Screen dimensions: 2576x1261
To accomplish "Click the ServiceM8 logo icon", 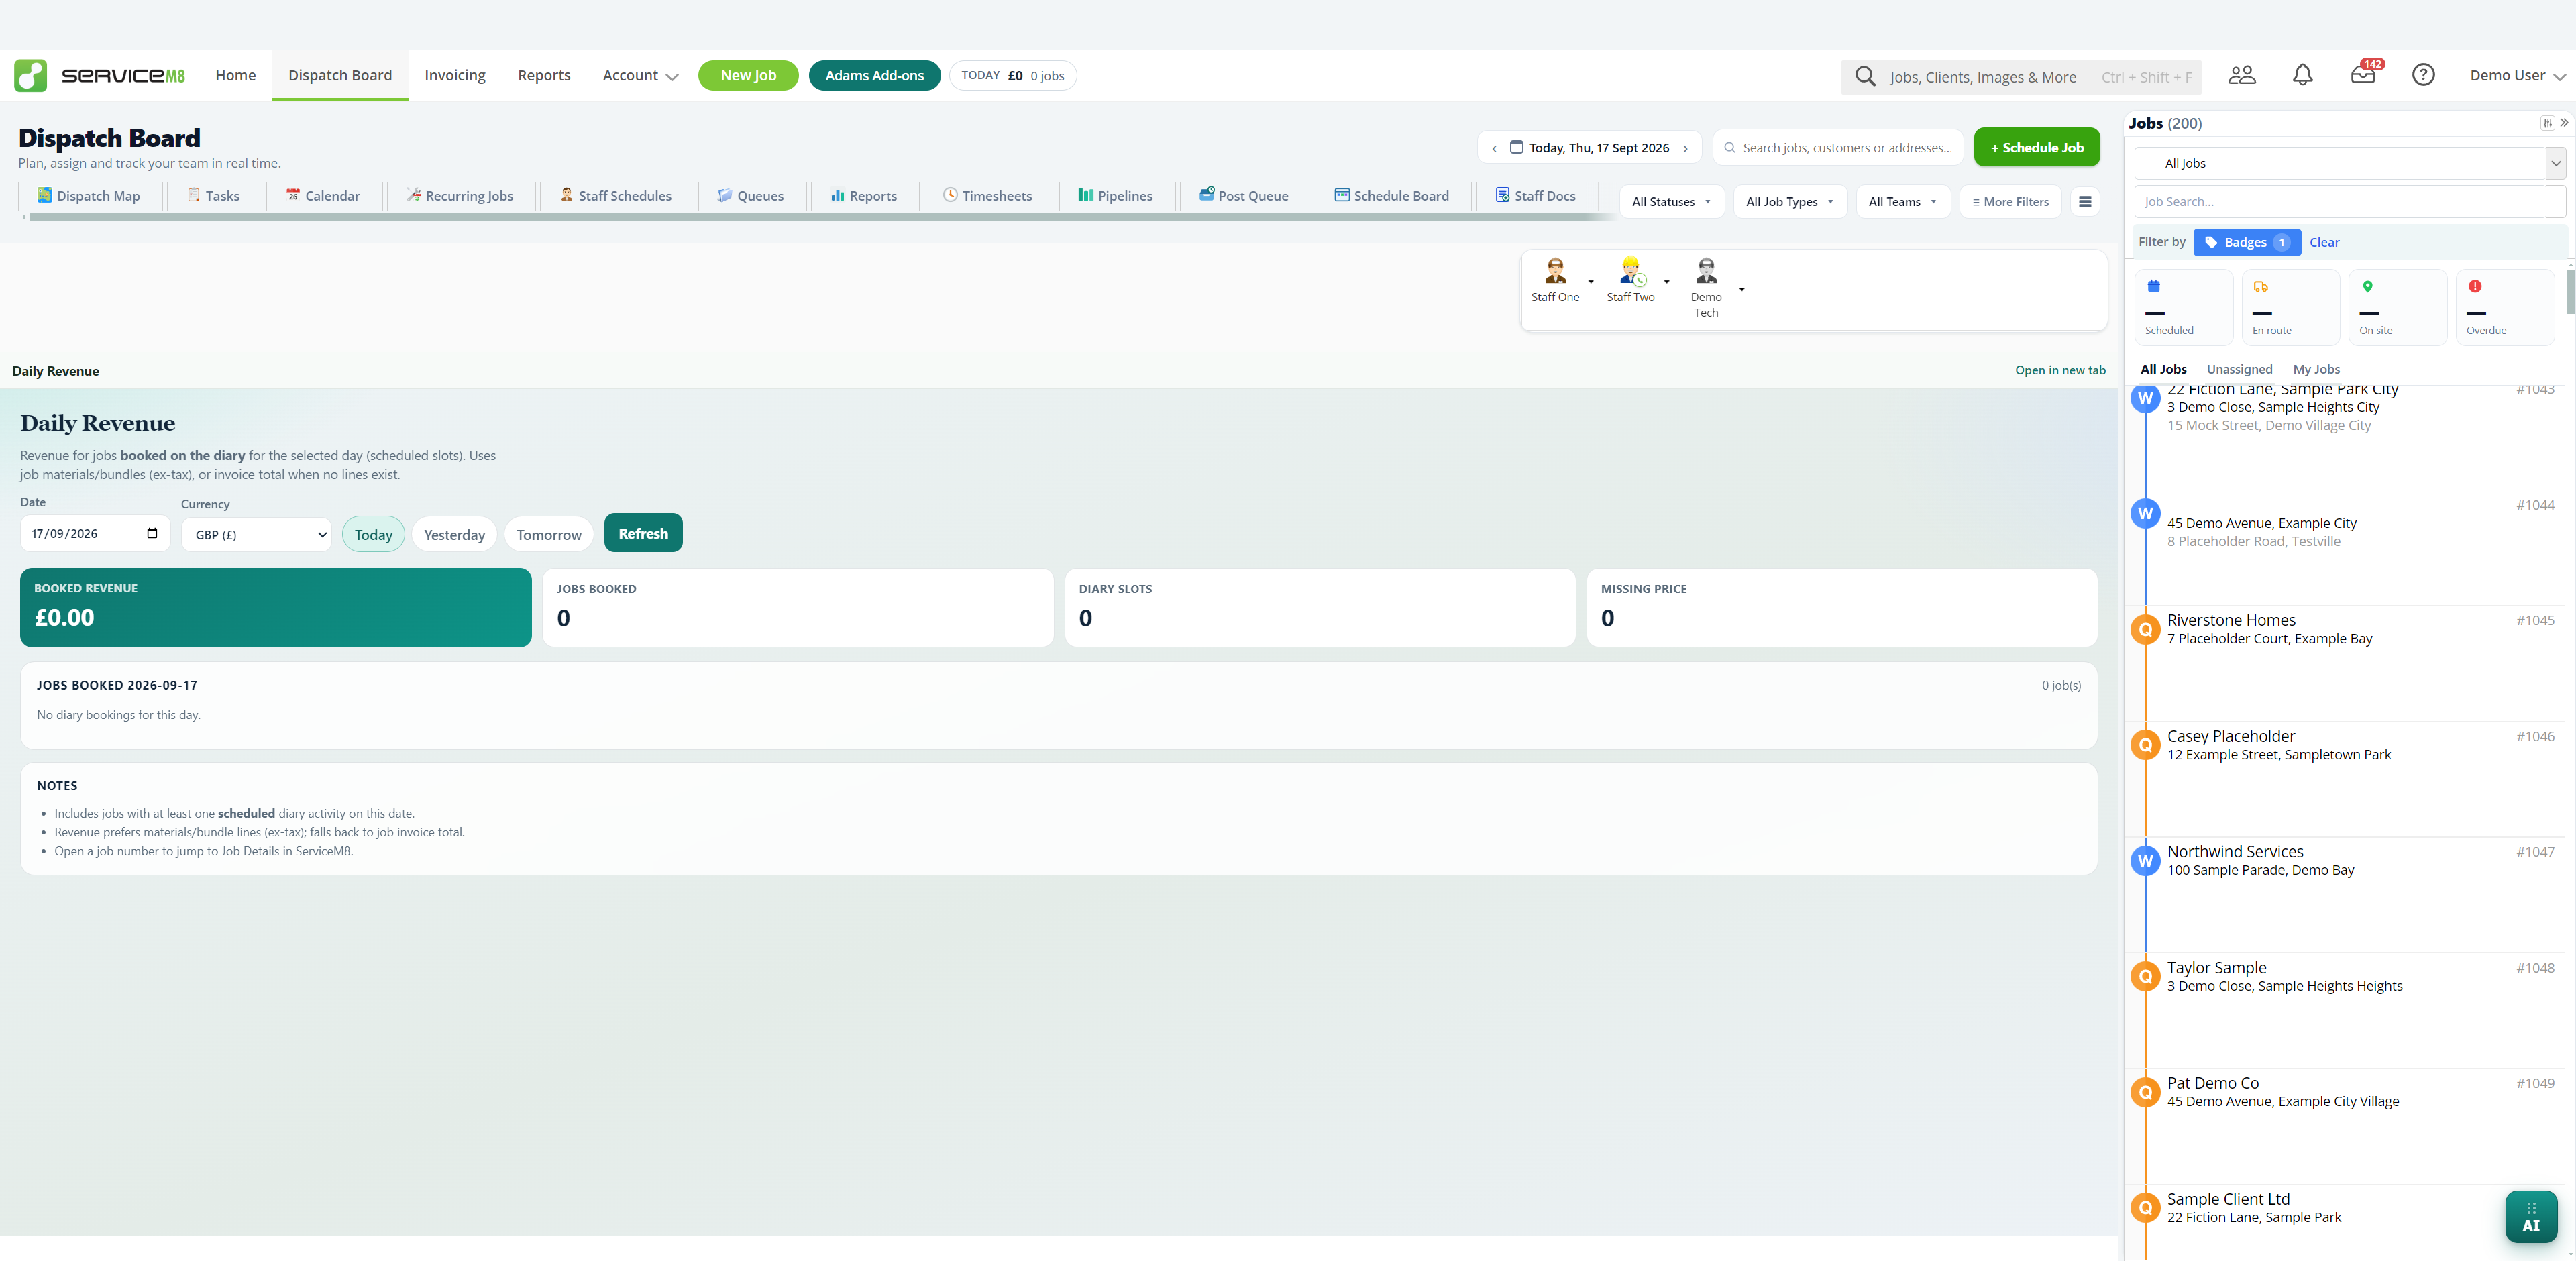I will click(30, 76).
